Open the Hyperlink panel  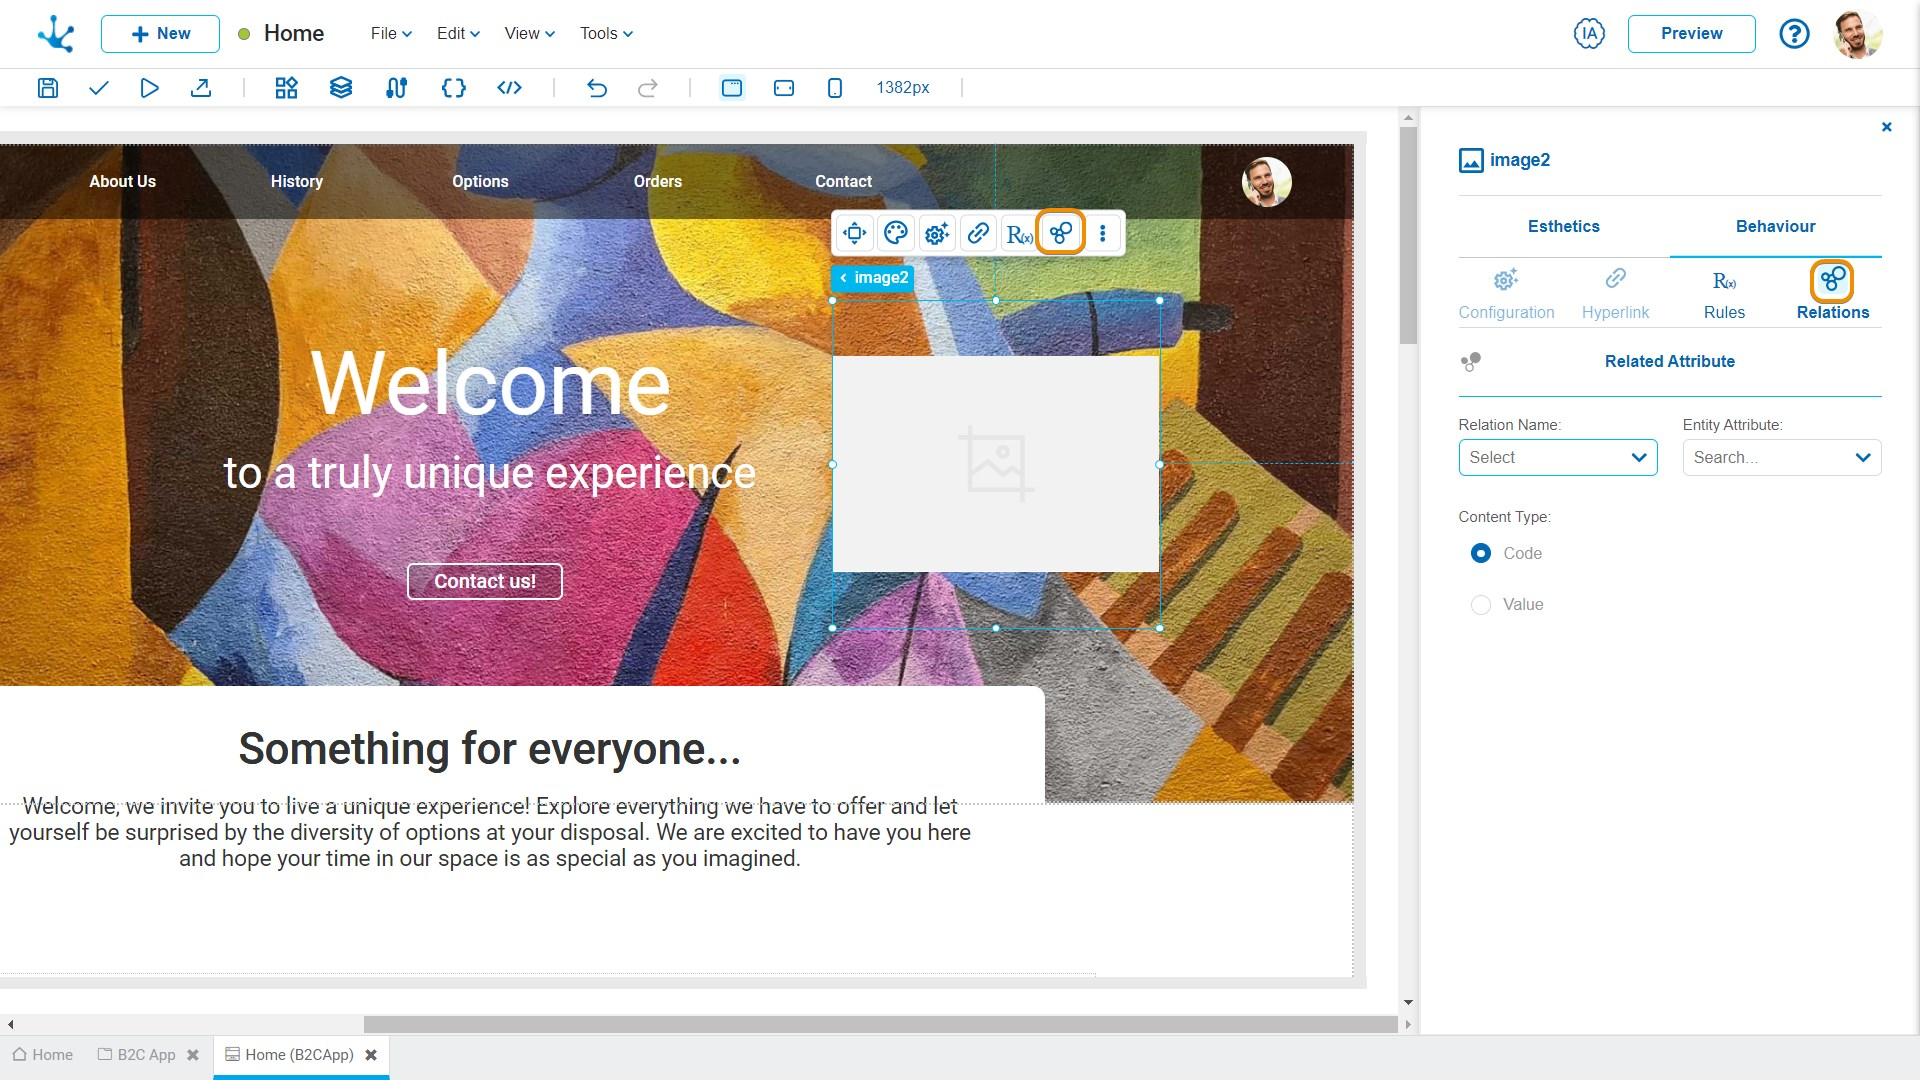tap(1615, 290)
